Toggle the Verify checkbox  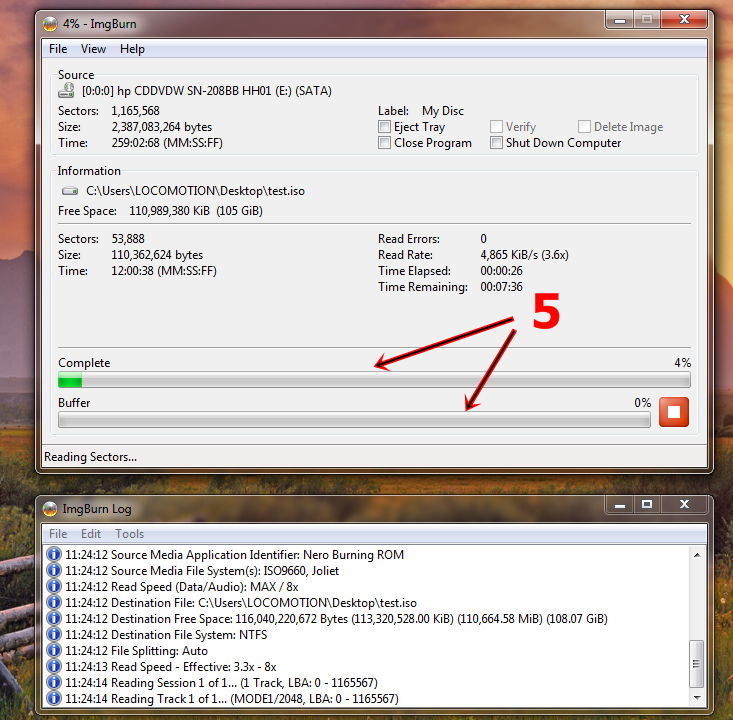(496, 127)
